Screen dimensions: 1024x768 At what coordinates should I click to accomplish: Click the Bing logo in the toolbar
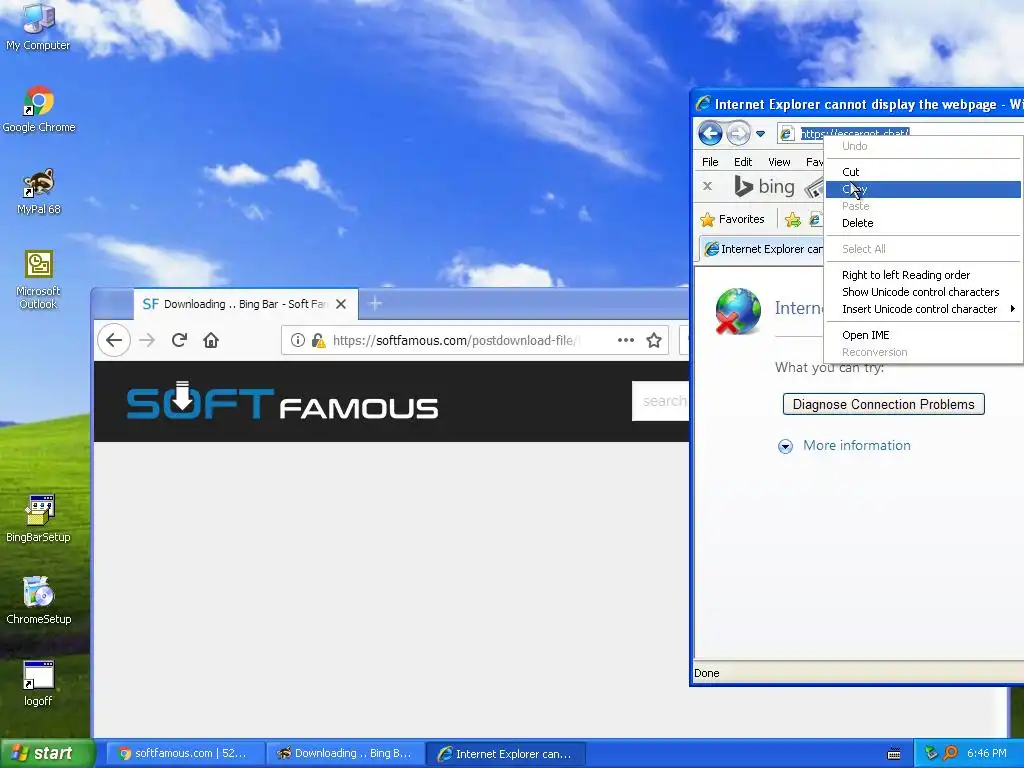pyautogui.click(x=765, y=187)
